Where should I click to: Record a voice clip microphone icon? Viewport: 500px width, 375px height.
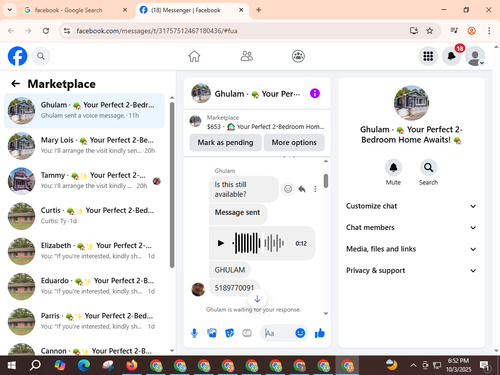pos(194,333)
